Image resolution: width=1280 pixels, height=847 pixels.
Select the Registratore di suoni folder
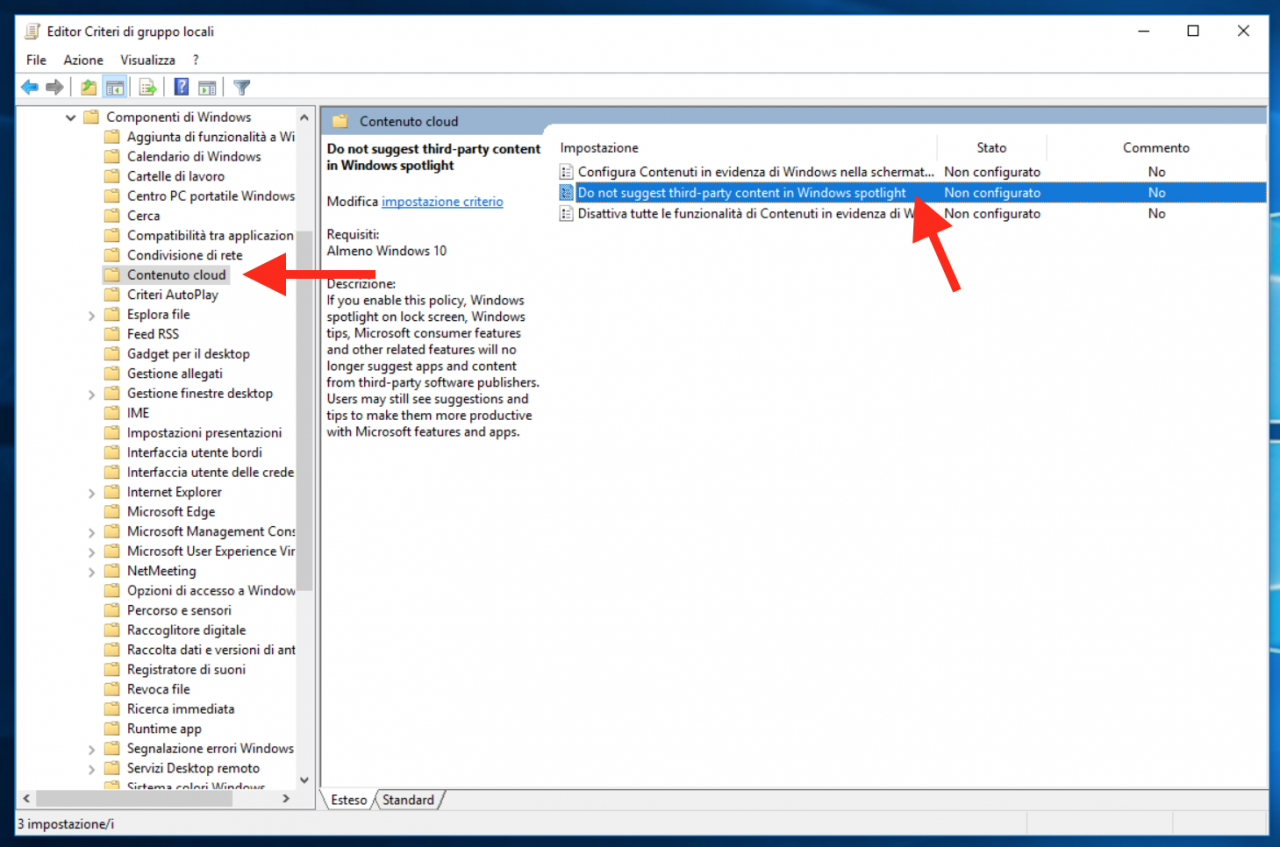coord(186,670)
